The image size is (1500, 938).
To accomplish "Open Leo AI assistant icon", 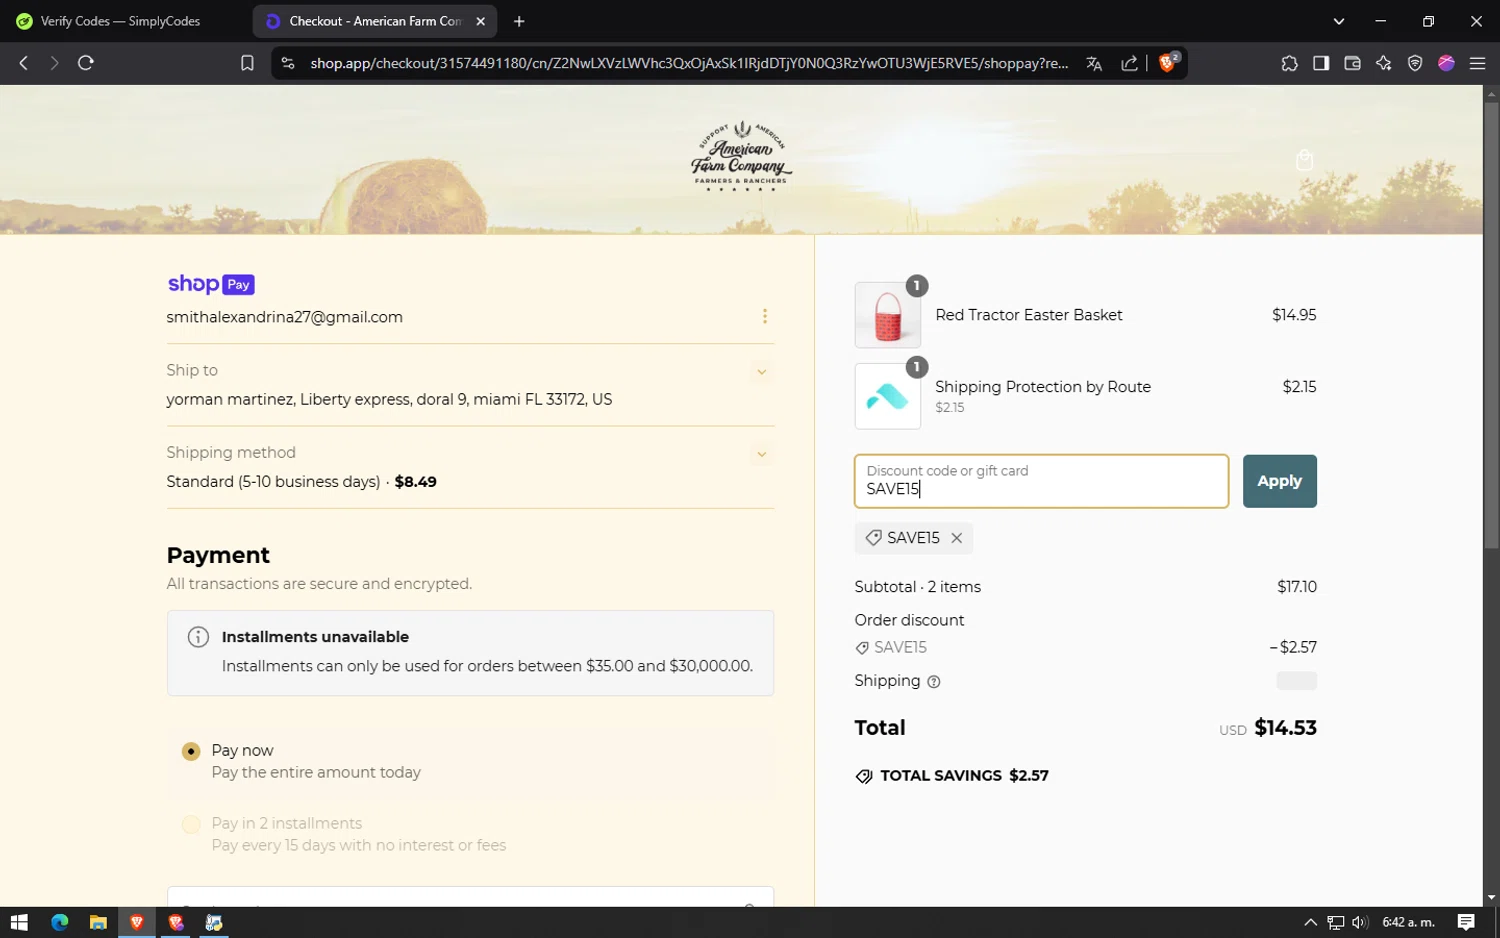I will tap(1384, 63).
